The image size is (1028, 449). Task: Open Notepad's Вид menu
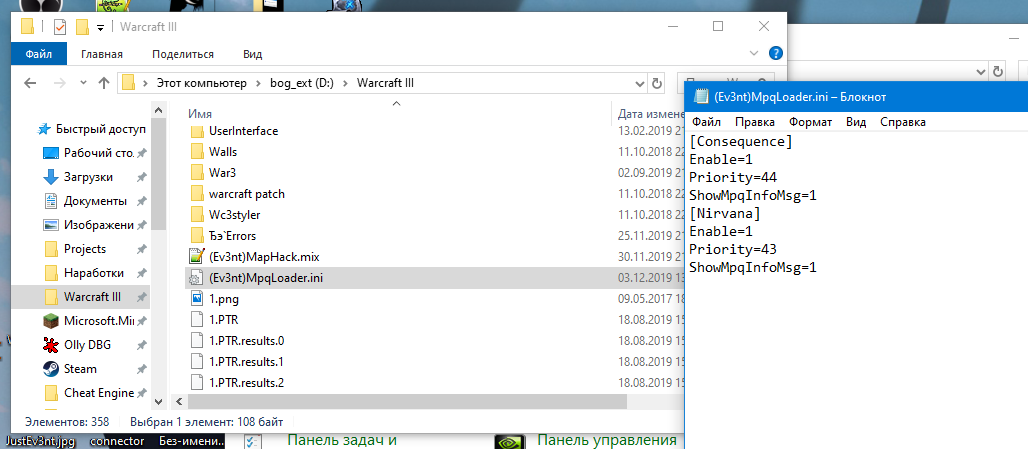coord(856,122)
